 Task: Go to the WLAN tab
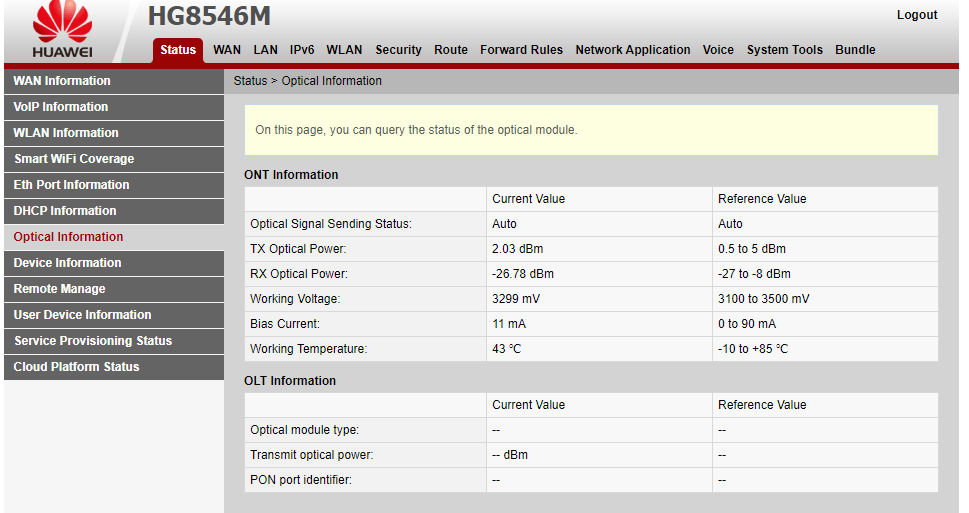344,50
